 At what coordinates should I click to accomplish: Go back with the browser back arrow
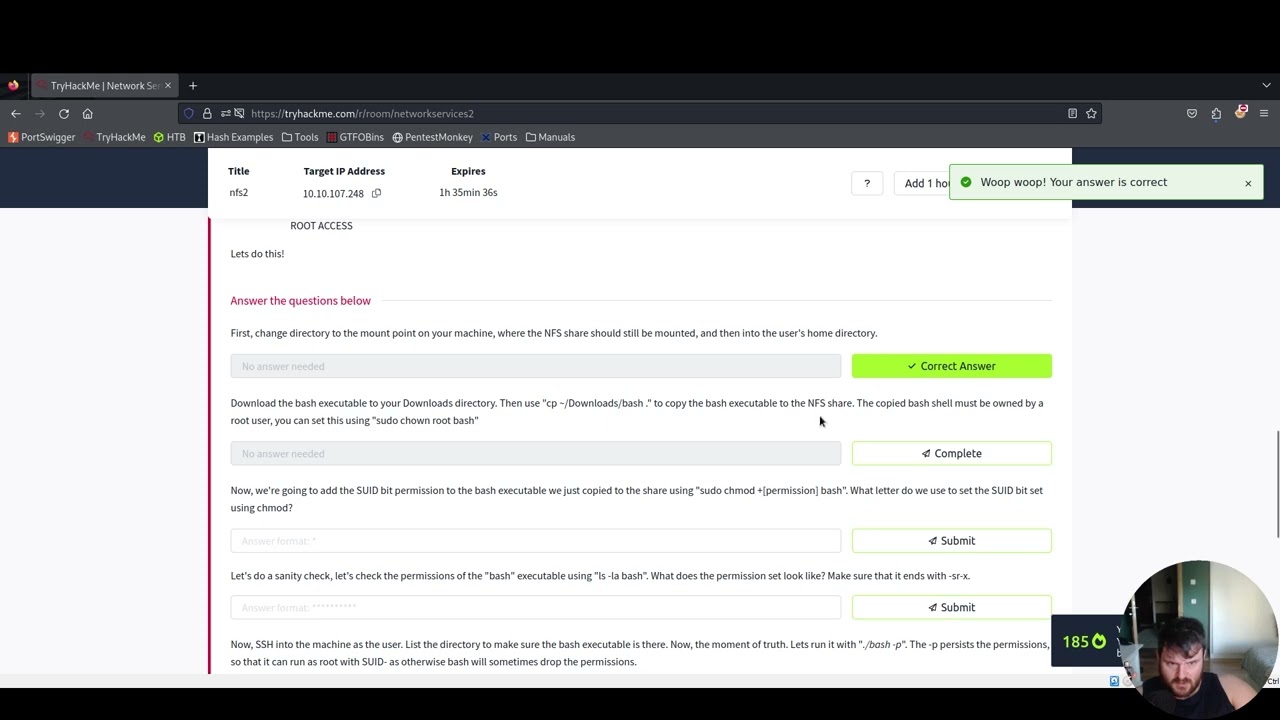click(x=16, y=114)
